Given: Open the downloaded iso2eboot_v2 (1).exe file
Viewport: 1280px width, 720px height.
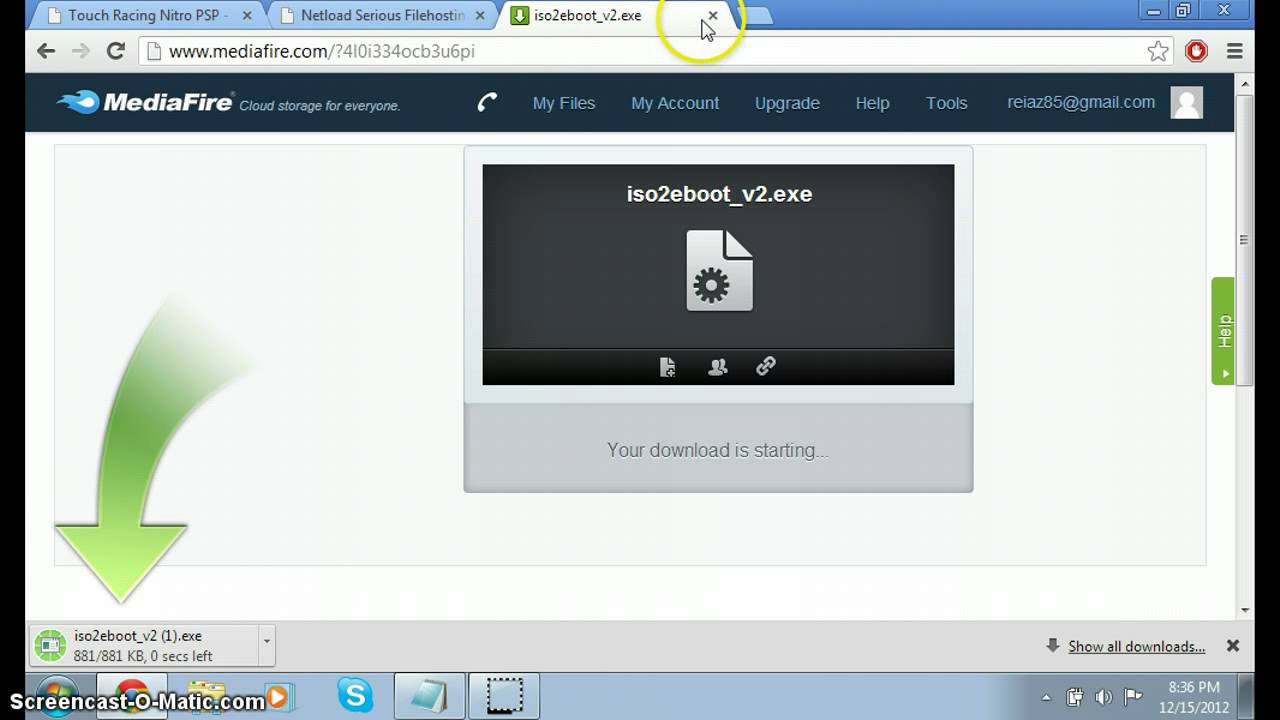Looking at the screenshot, I should click(x=144, y=646).
